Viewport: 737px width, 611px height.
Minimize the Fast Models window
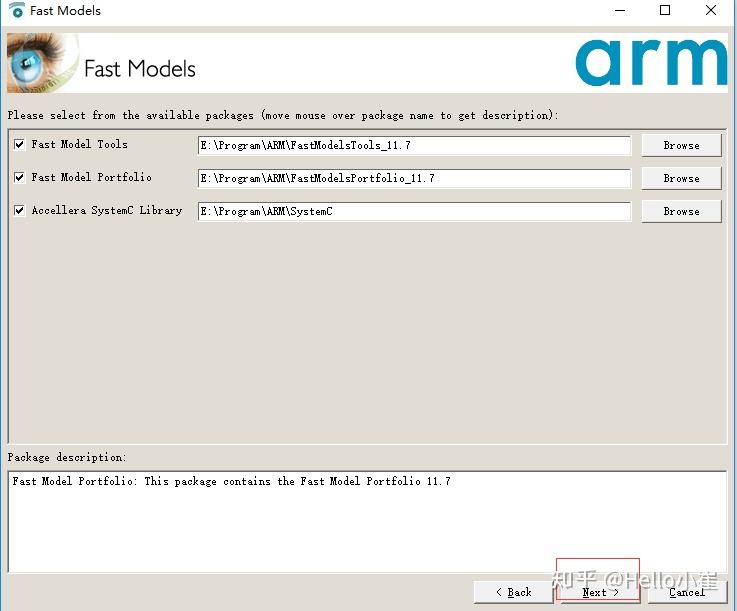620,10
